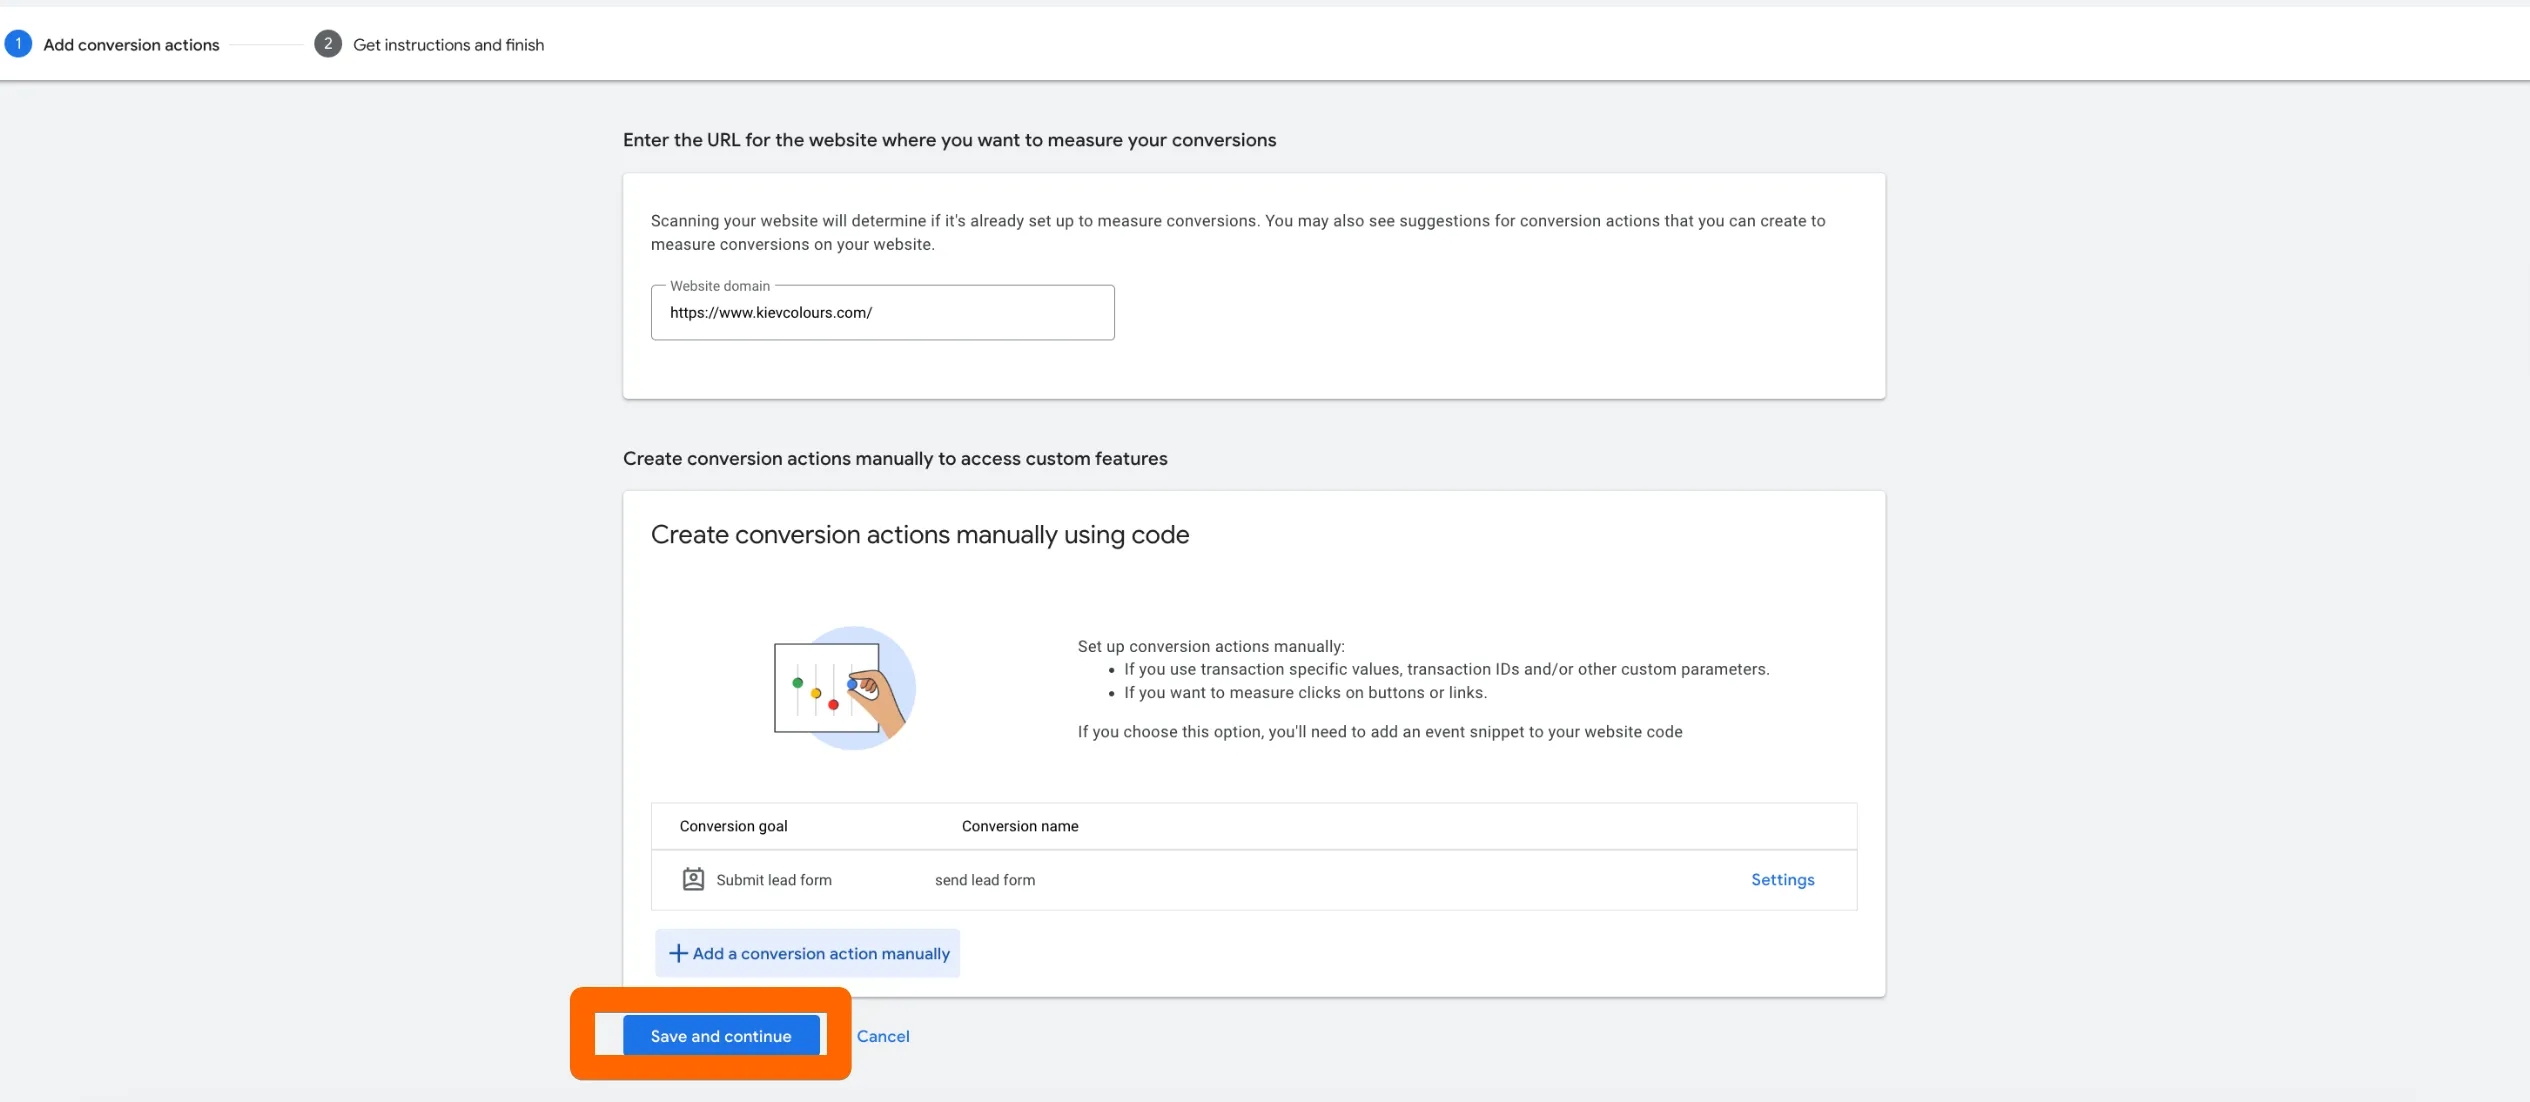Click Save and continue button
The width and height of the screenshot is (2530, 1102).
point(721,1036)
